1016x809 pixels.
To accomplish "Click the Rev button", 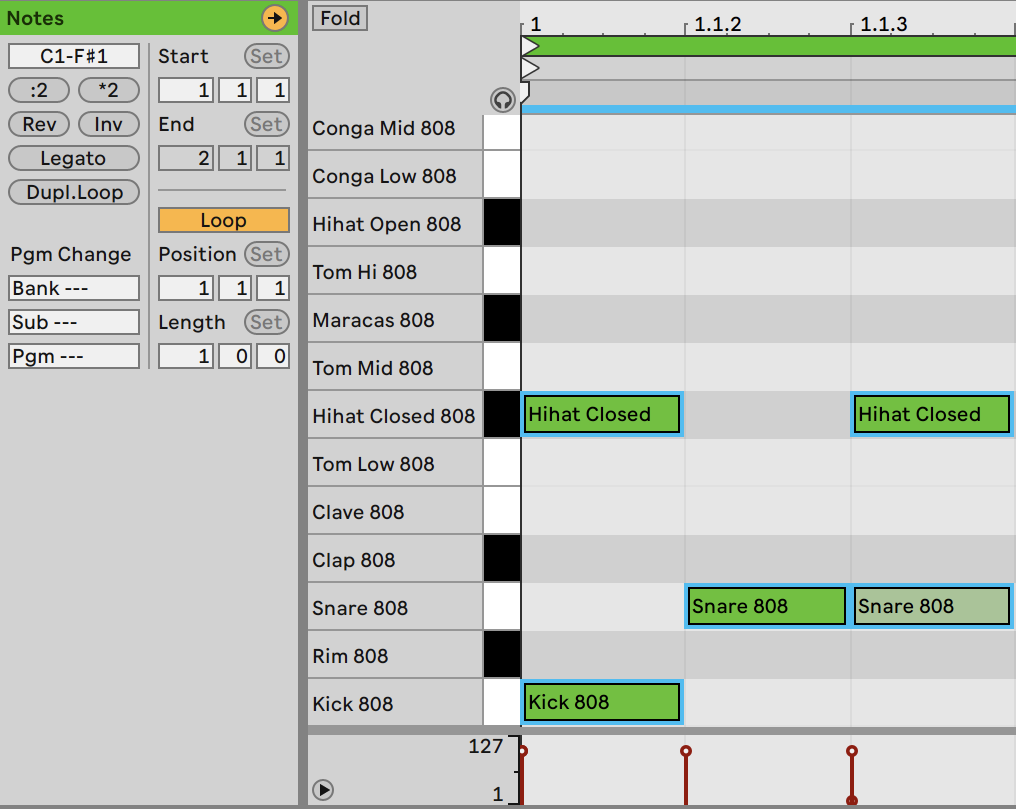I will pyautogui.click(x=39, y=124).
